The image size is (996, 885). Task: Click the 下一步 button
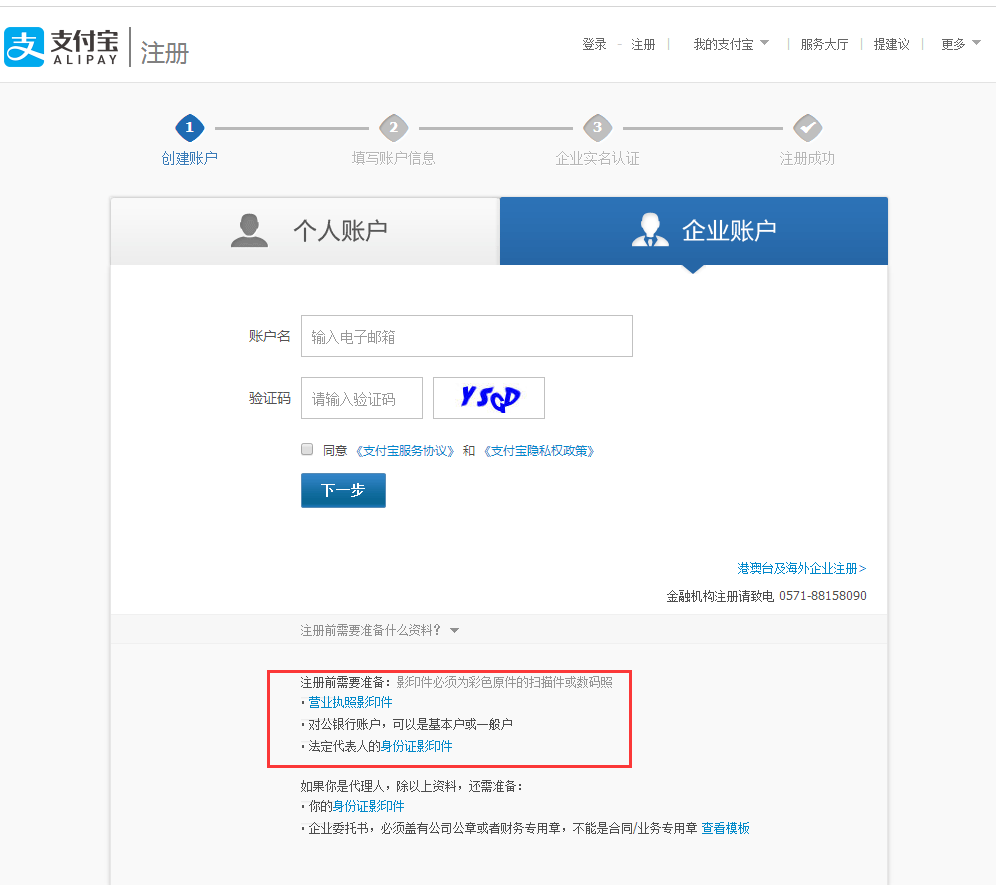(343, 490)
